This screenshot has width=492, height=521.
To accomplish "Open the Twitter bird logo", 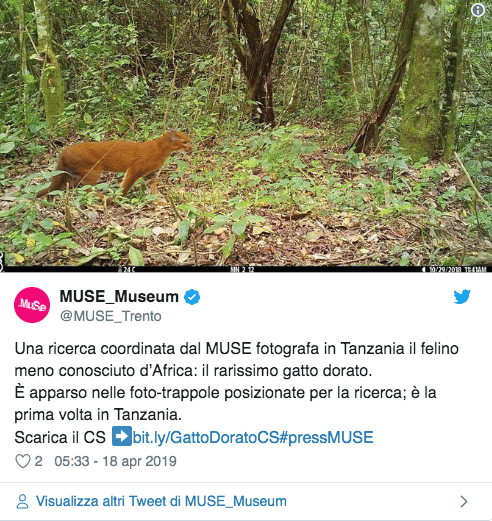I will click(x=462, y=297).
